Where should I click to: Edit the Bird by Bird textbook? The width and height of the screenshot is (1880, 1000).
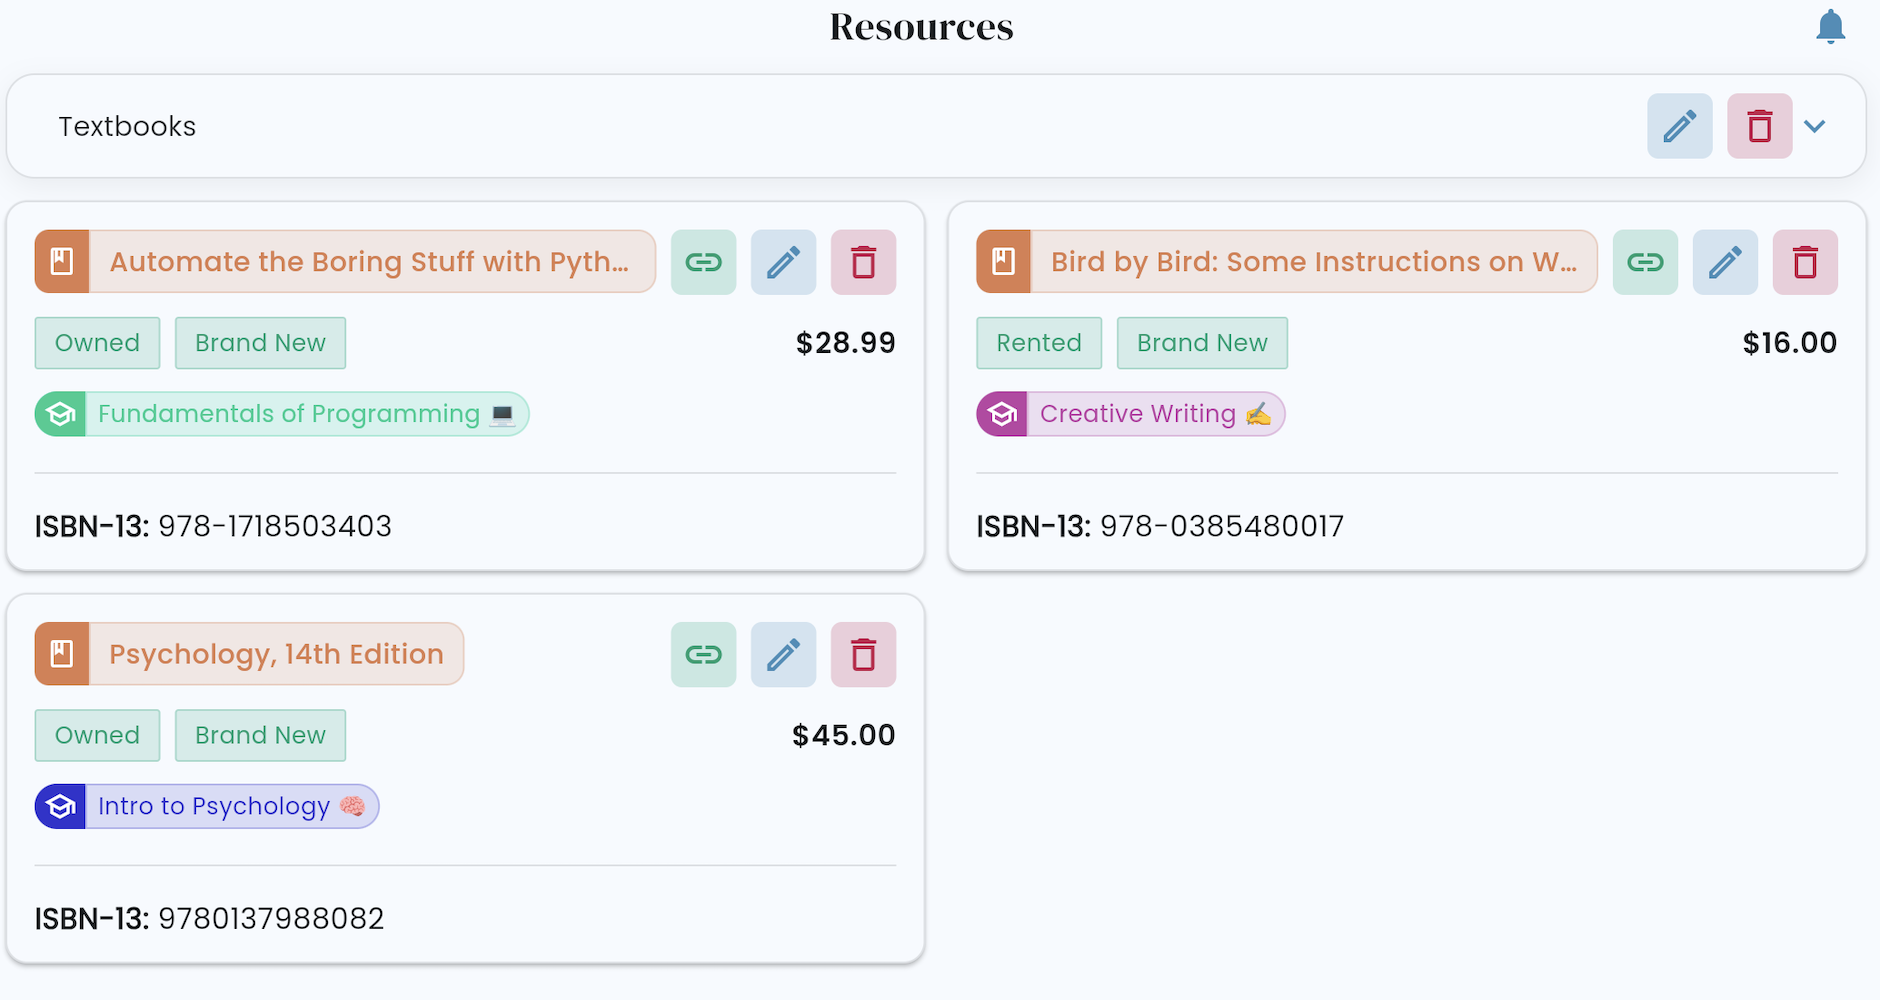coord(1725,262)
